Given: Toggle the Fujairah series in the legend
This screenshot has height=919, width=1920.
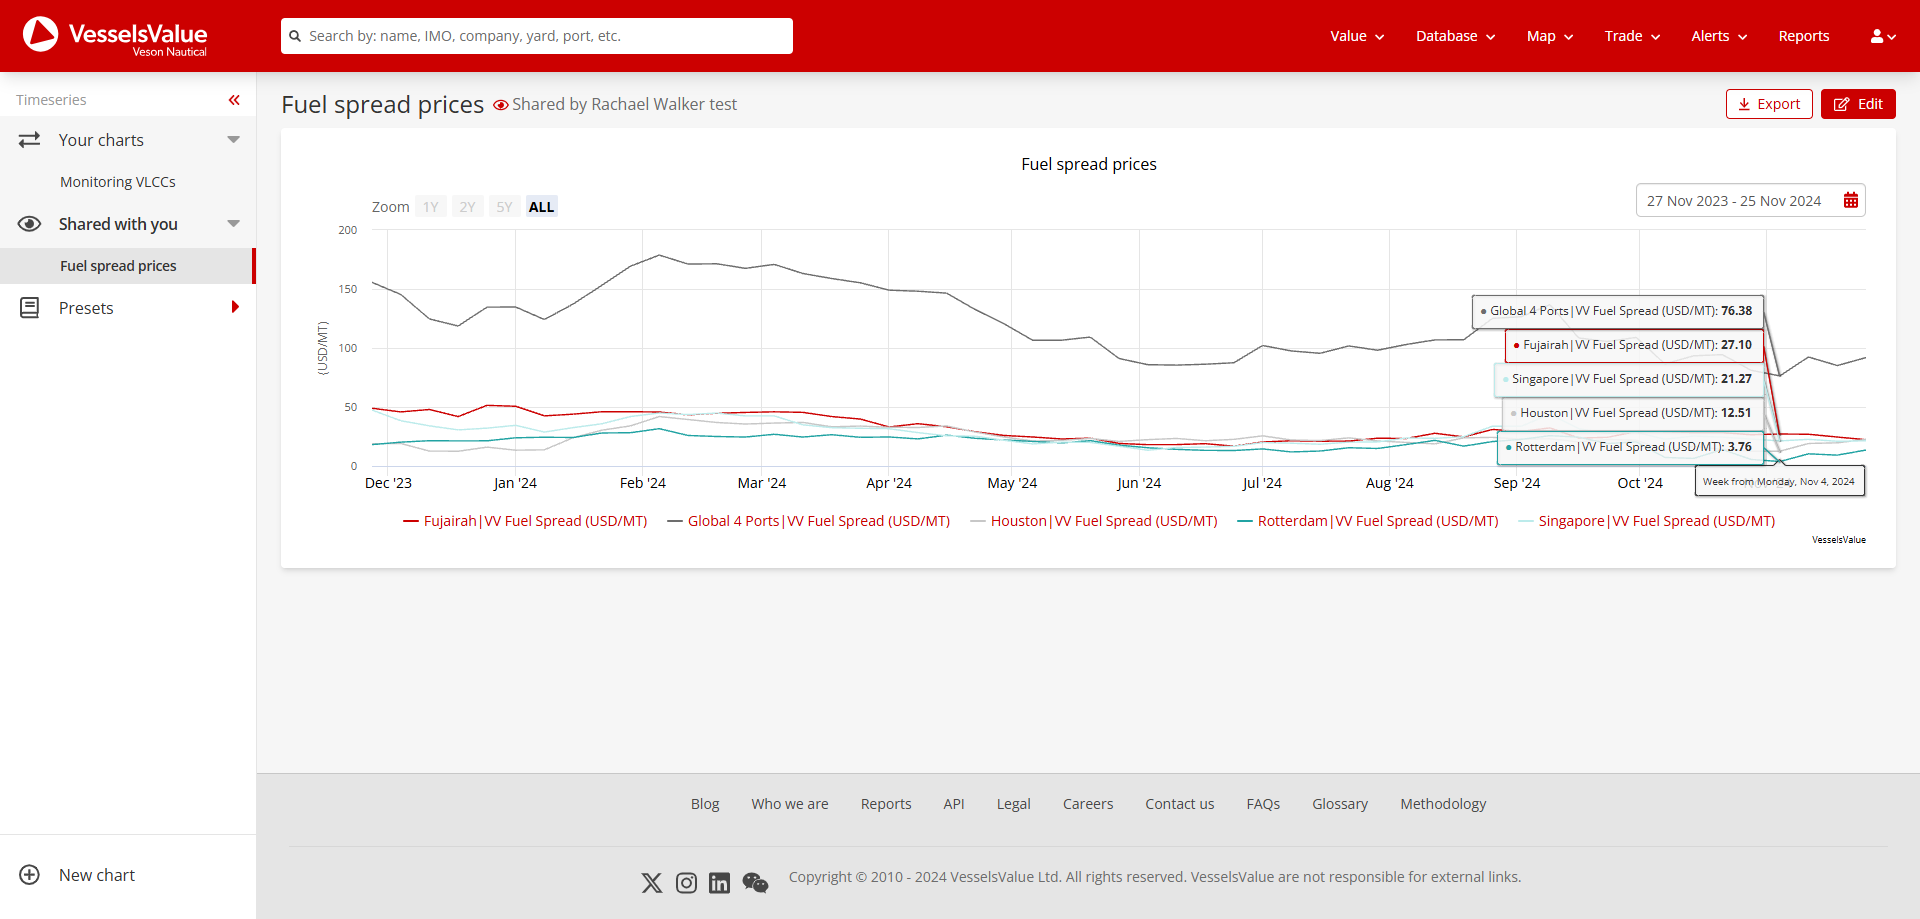Looking at the screenshot, I should (x=525, y=520).
